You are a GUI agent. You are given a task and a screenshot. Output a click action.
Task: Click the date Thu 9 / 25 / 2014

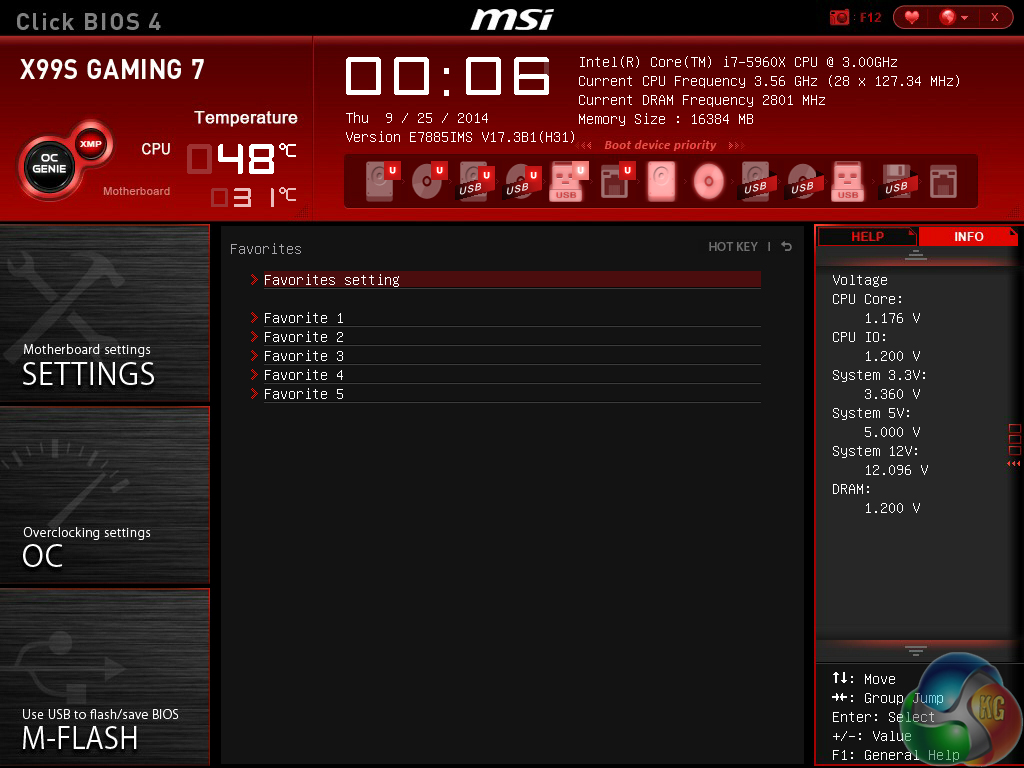pos(417,118)
